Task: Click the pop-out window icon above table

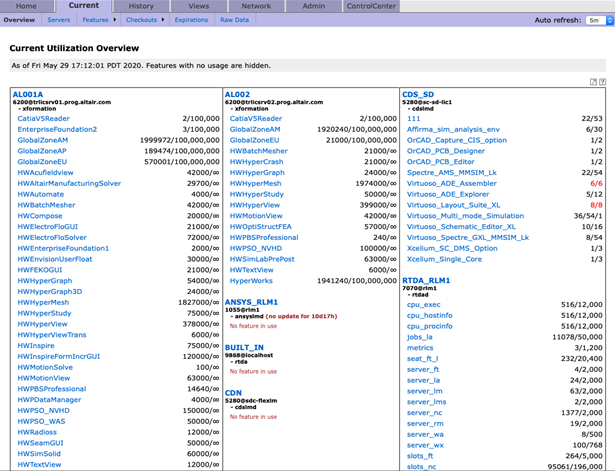Action: point(593,82)
